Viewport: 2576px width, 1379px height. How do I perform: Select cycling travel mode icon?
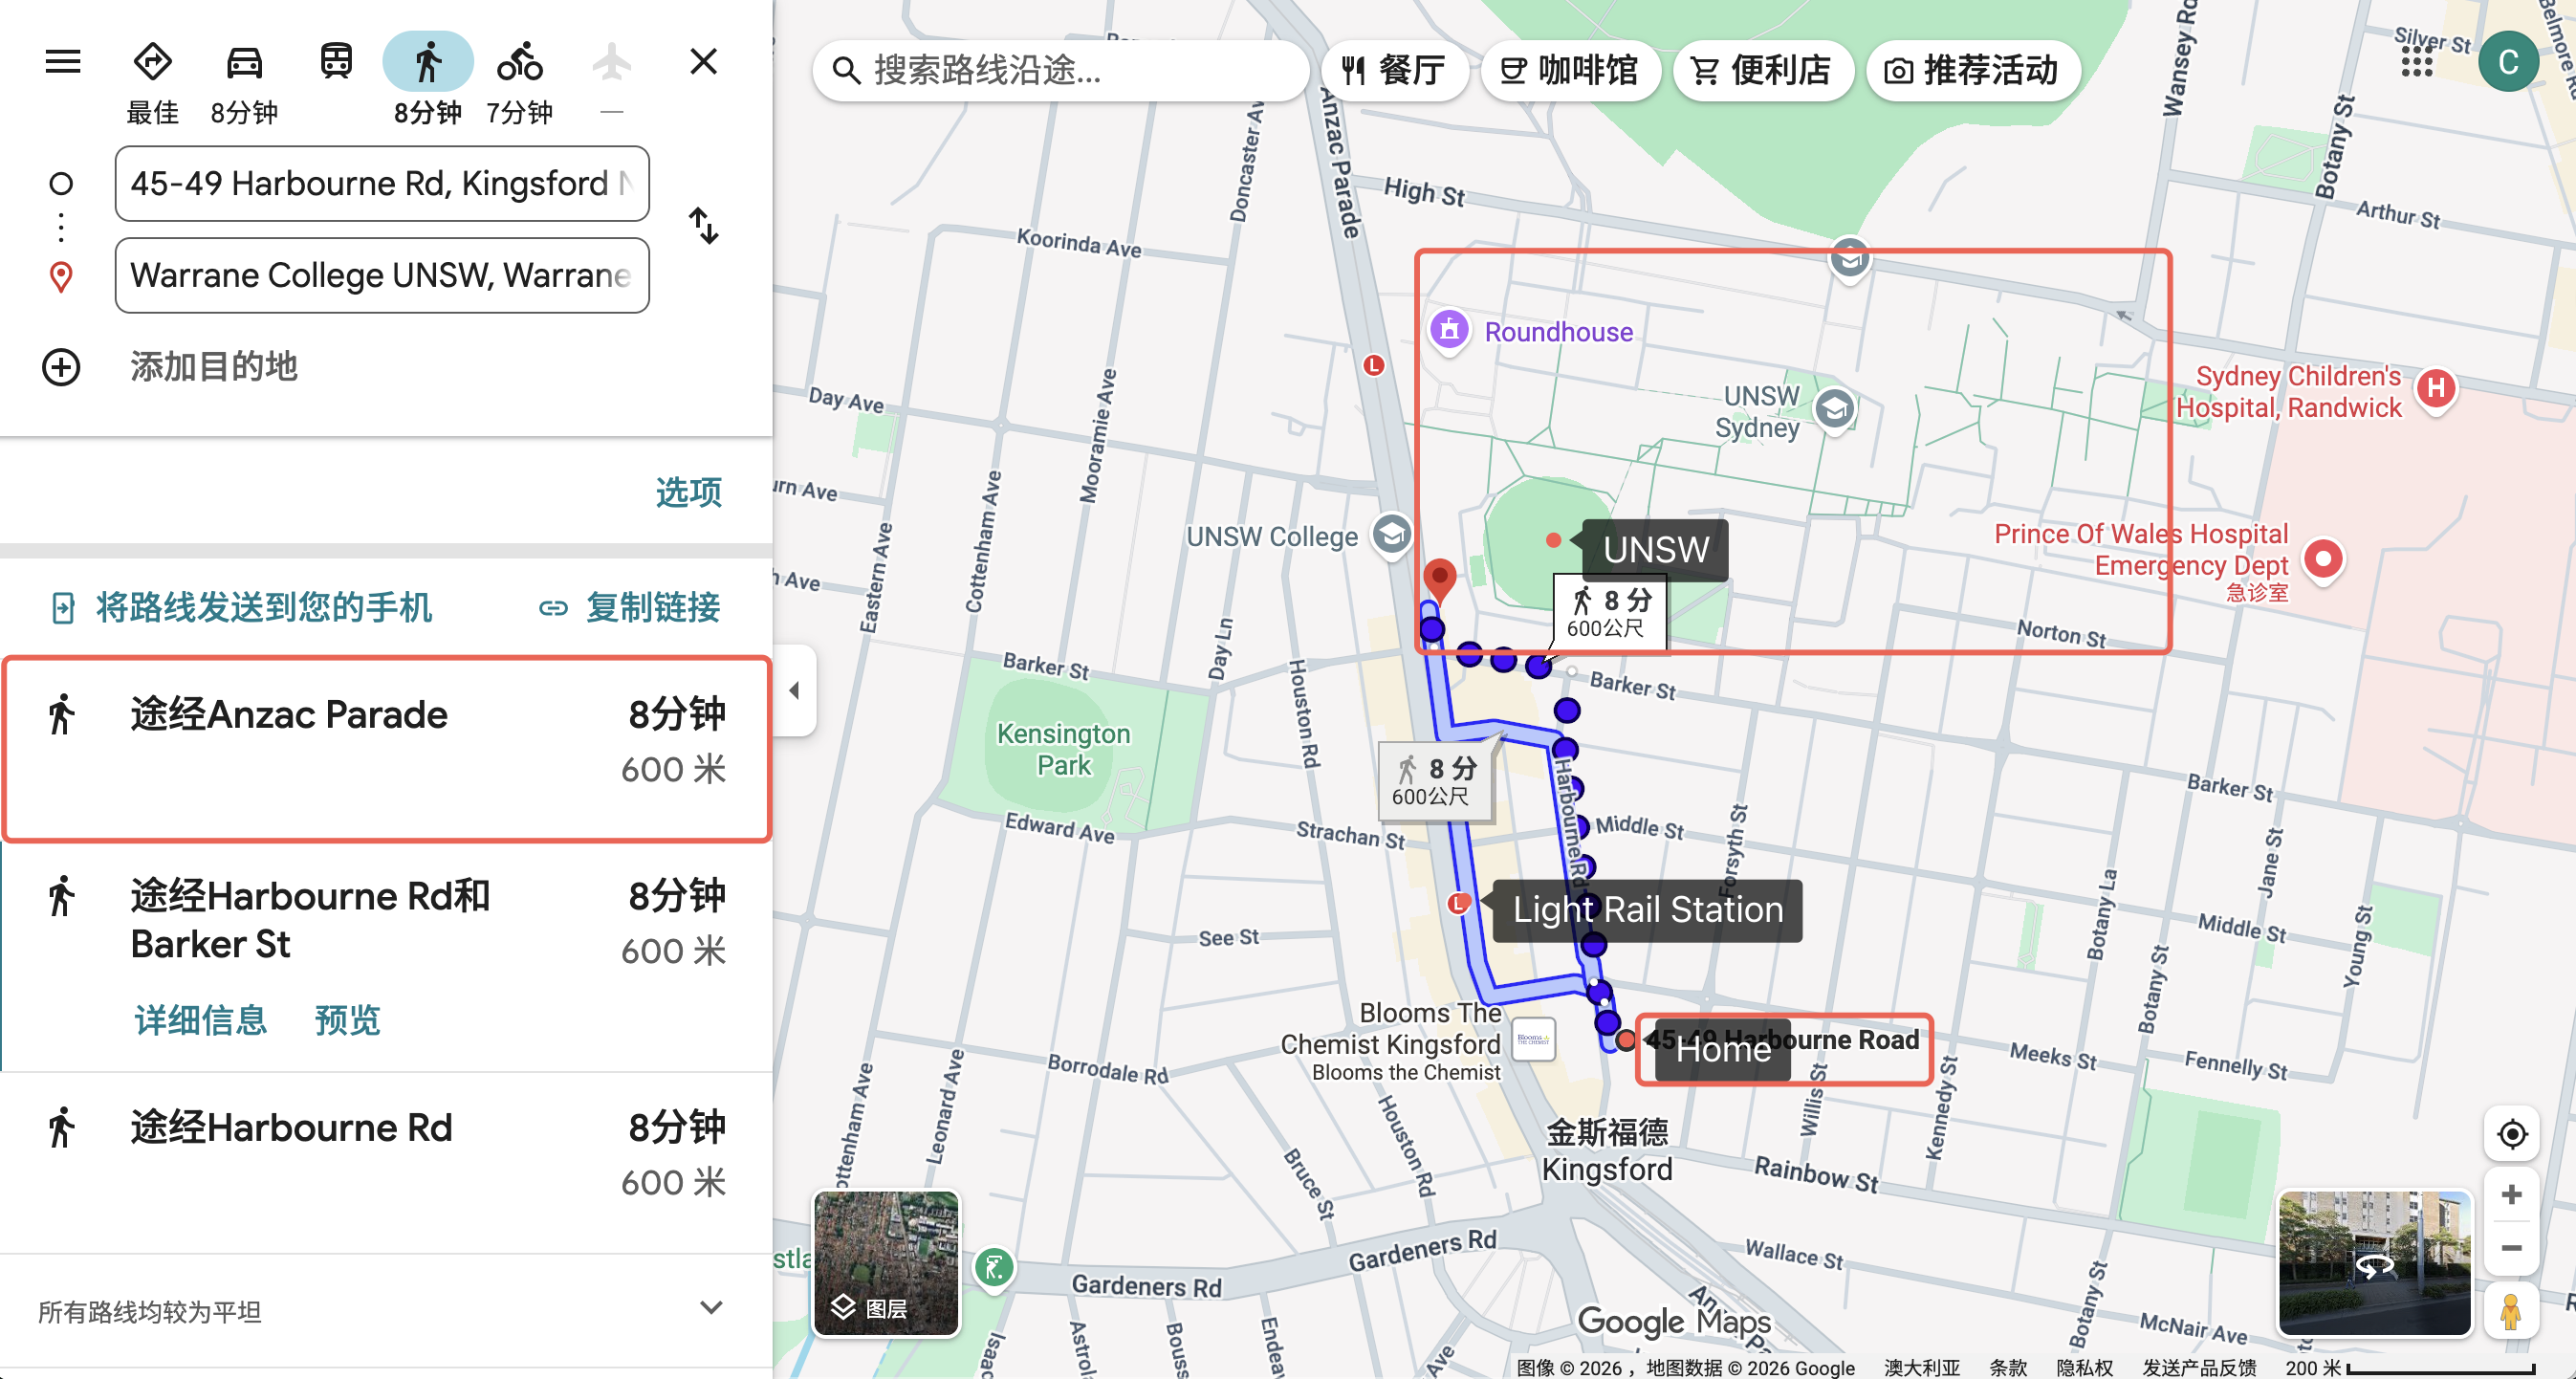(519, 62)
